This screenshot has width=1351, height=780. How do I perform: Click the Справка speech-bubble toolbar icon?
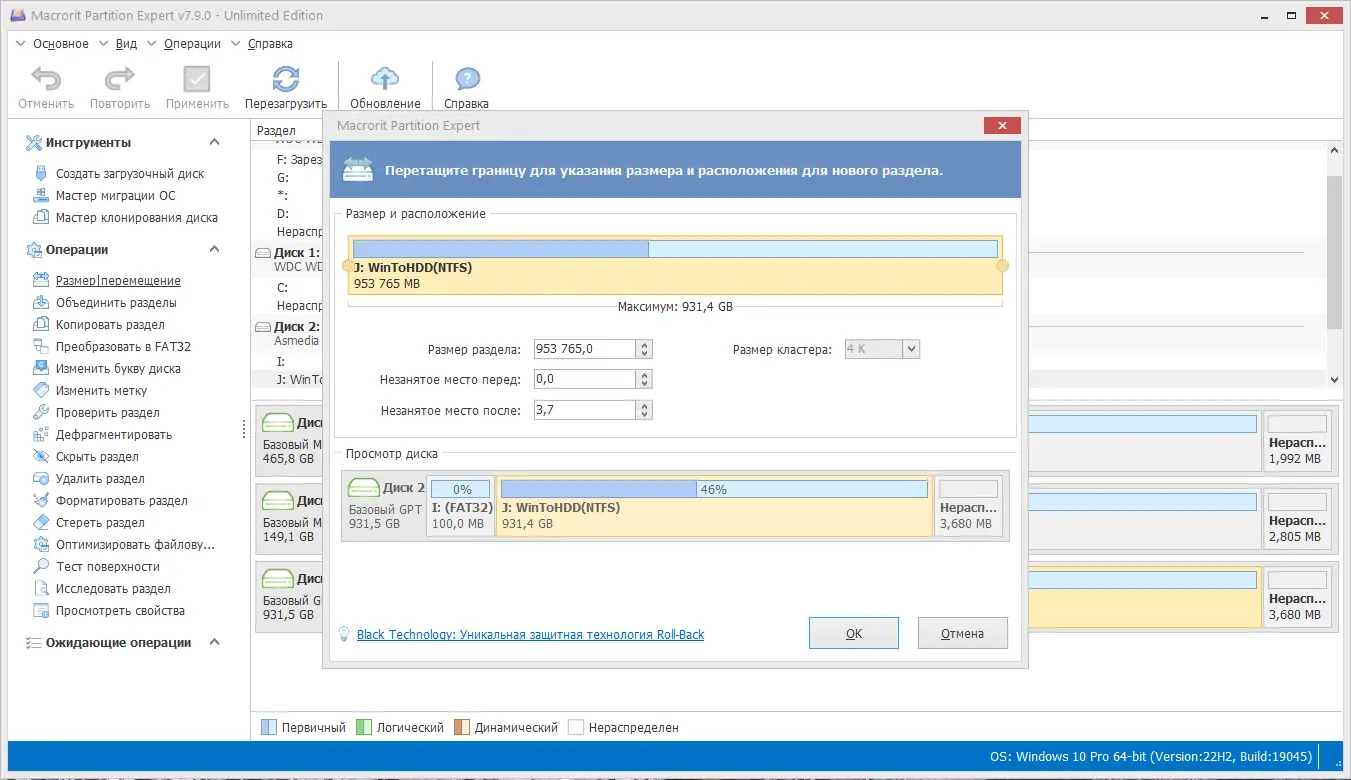(x=467, y=79)
